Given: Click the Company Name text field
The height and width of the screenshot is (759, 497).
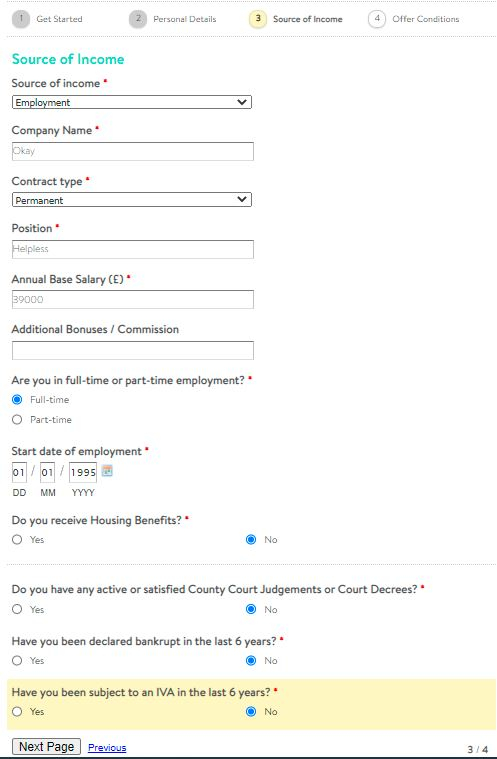Looking at the screenshot, I should (133, 152).
